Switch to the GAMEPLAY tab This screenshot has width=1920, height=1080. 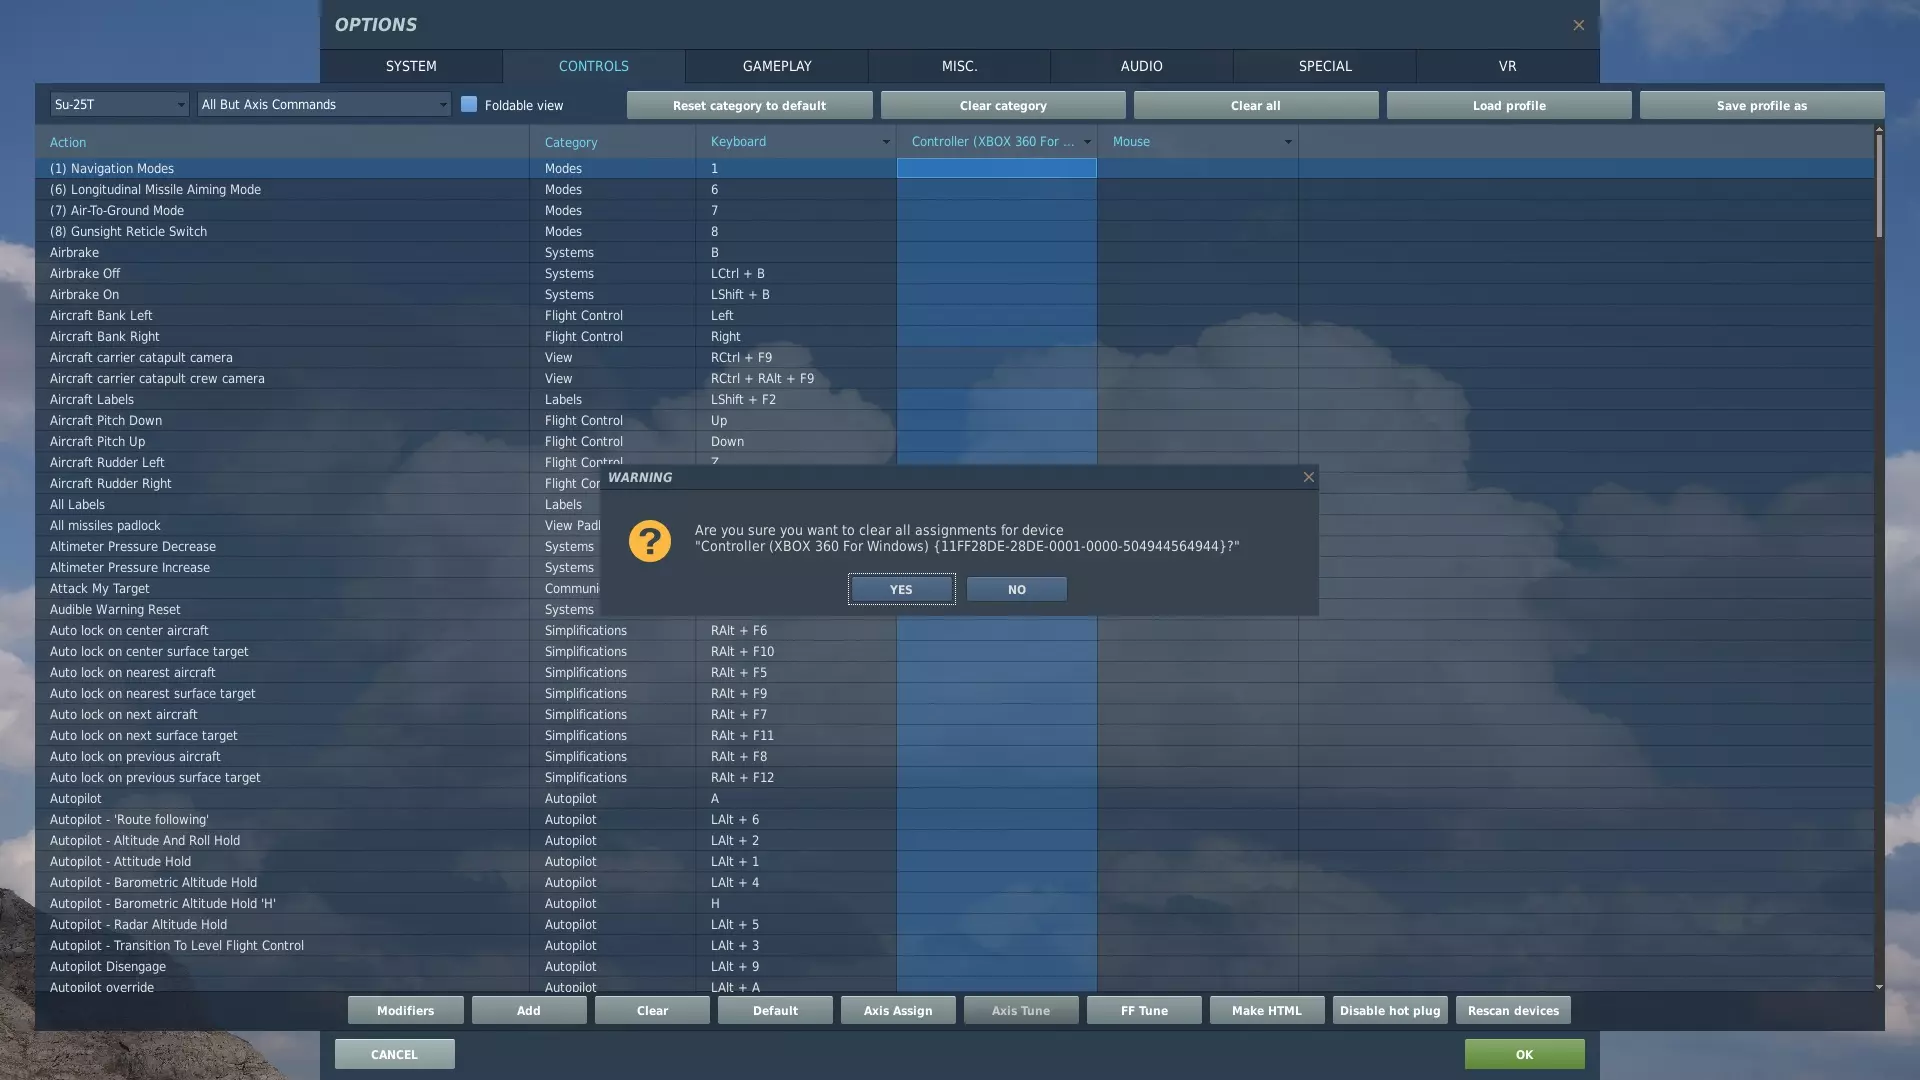click(776, 66)
